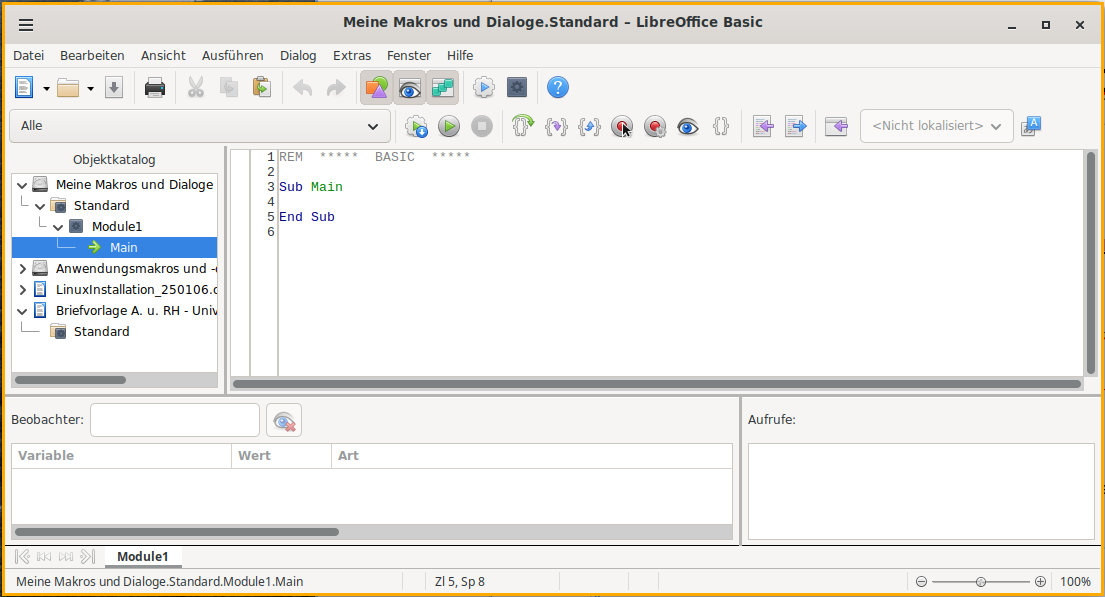Click the zoom out minus button
The width and height of the screenshot is (1105, 597).
[921, 581]
